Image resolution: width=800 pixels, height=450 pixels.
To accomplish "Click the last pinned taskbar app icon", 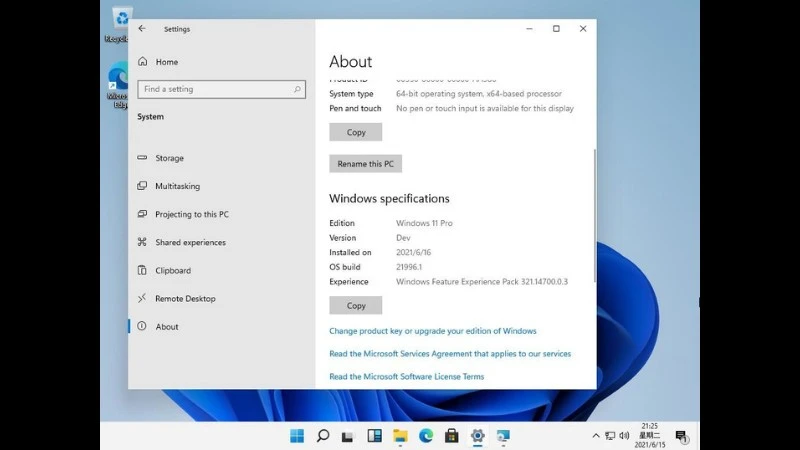I will click(503, 436).
